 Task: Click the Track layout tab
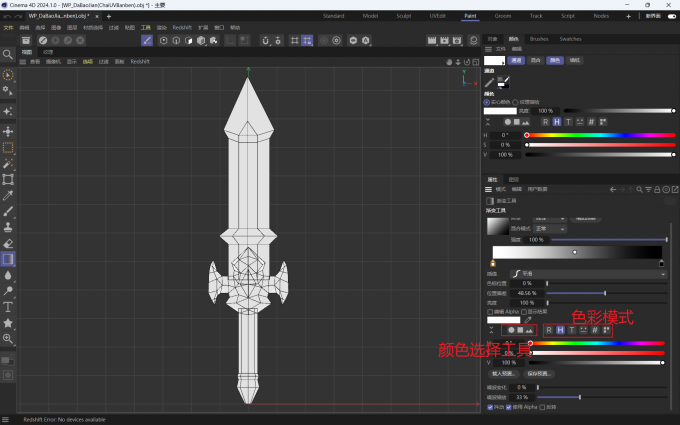(x=536, y=16)
